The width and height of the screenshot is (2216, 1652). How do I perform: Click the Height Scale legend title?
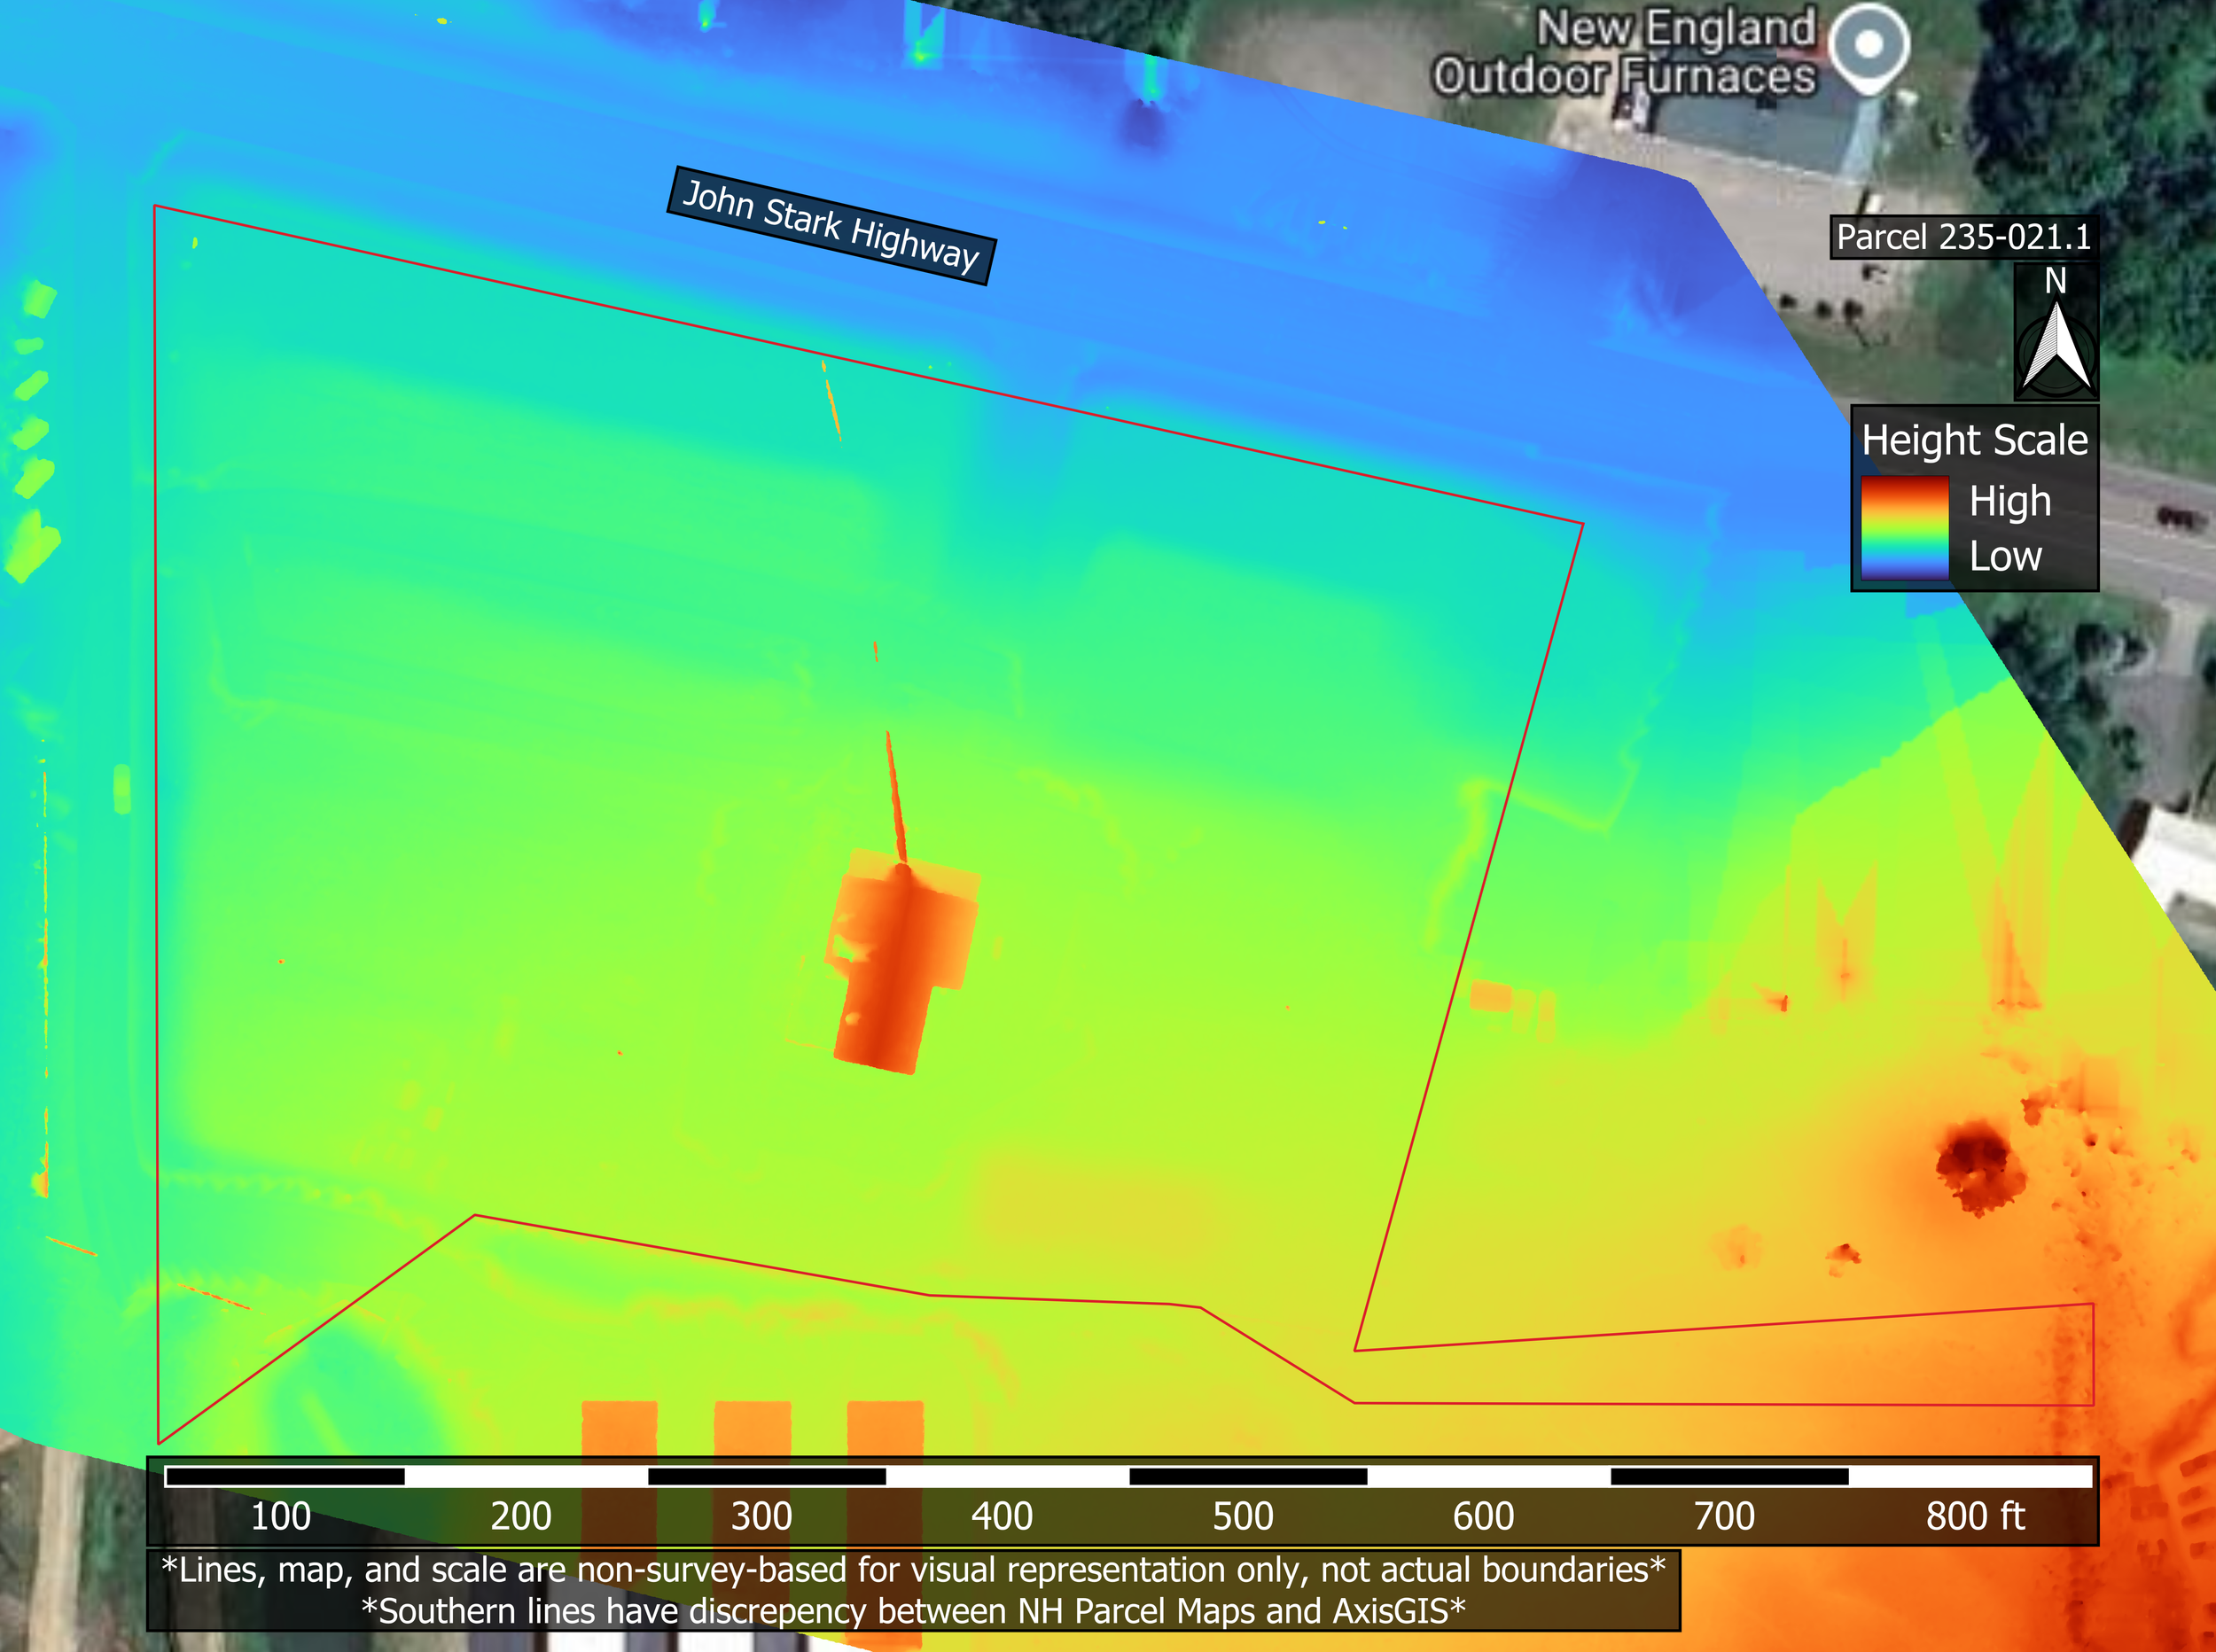click(x=1974, y=440)
